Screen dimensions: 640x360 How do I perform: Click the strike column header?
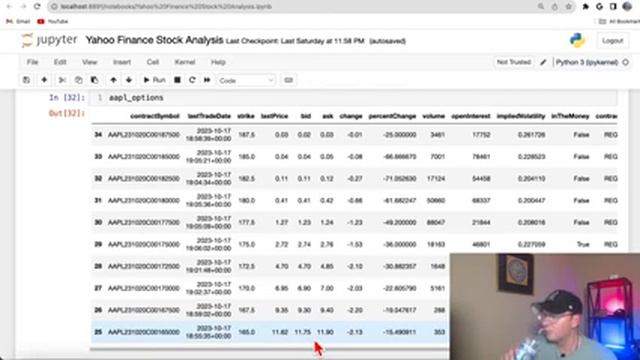tap(246, 116)
